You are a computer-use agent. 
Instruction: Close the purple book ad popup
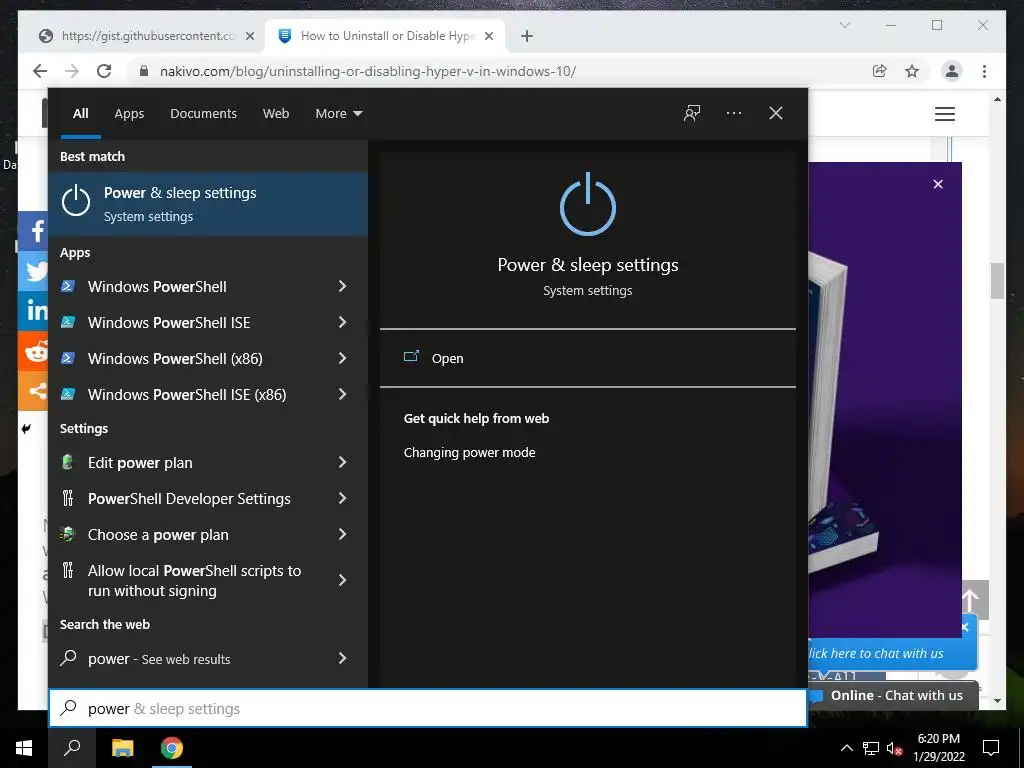(x=938, y=184)
